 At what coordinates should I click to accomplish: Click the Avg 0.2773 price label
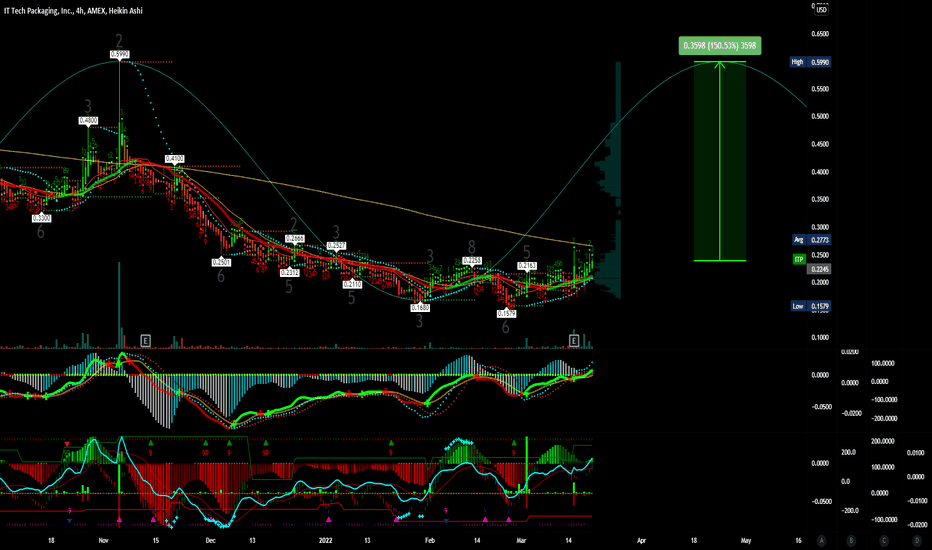pos(811,240)
